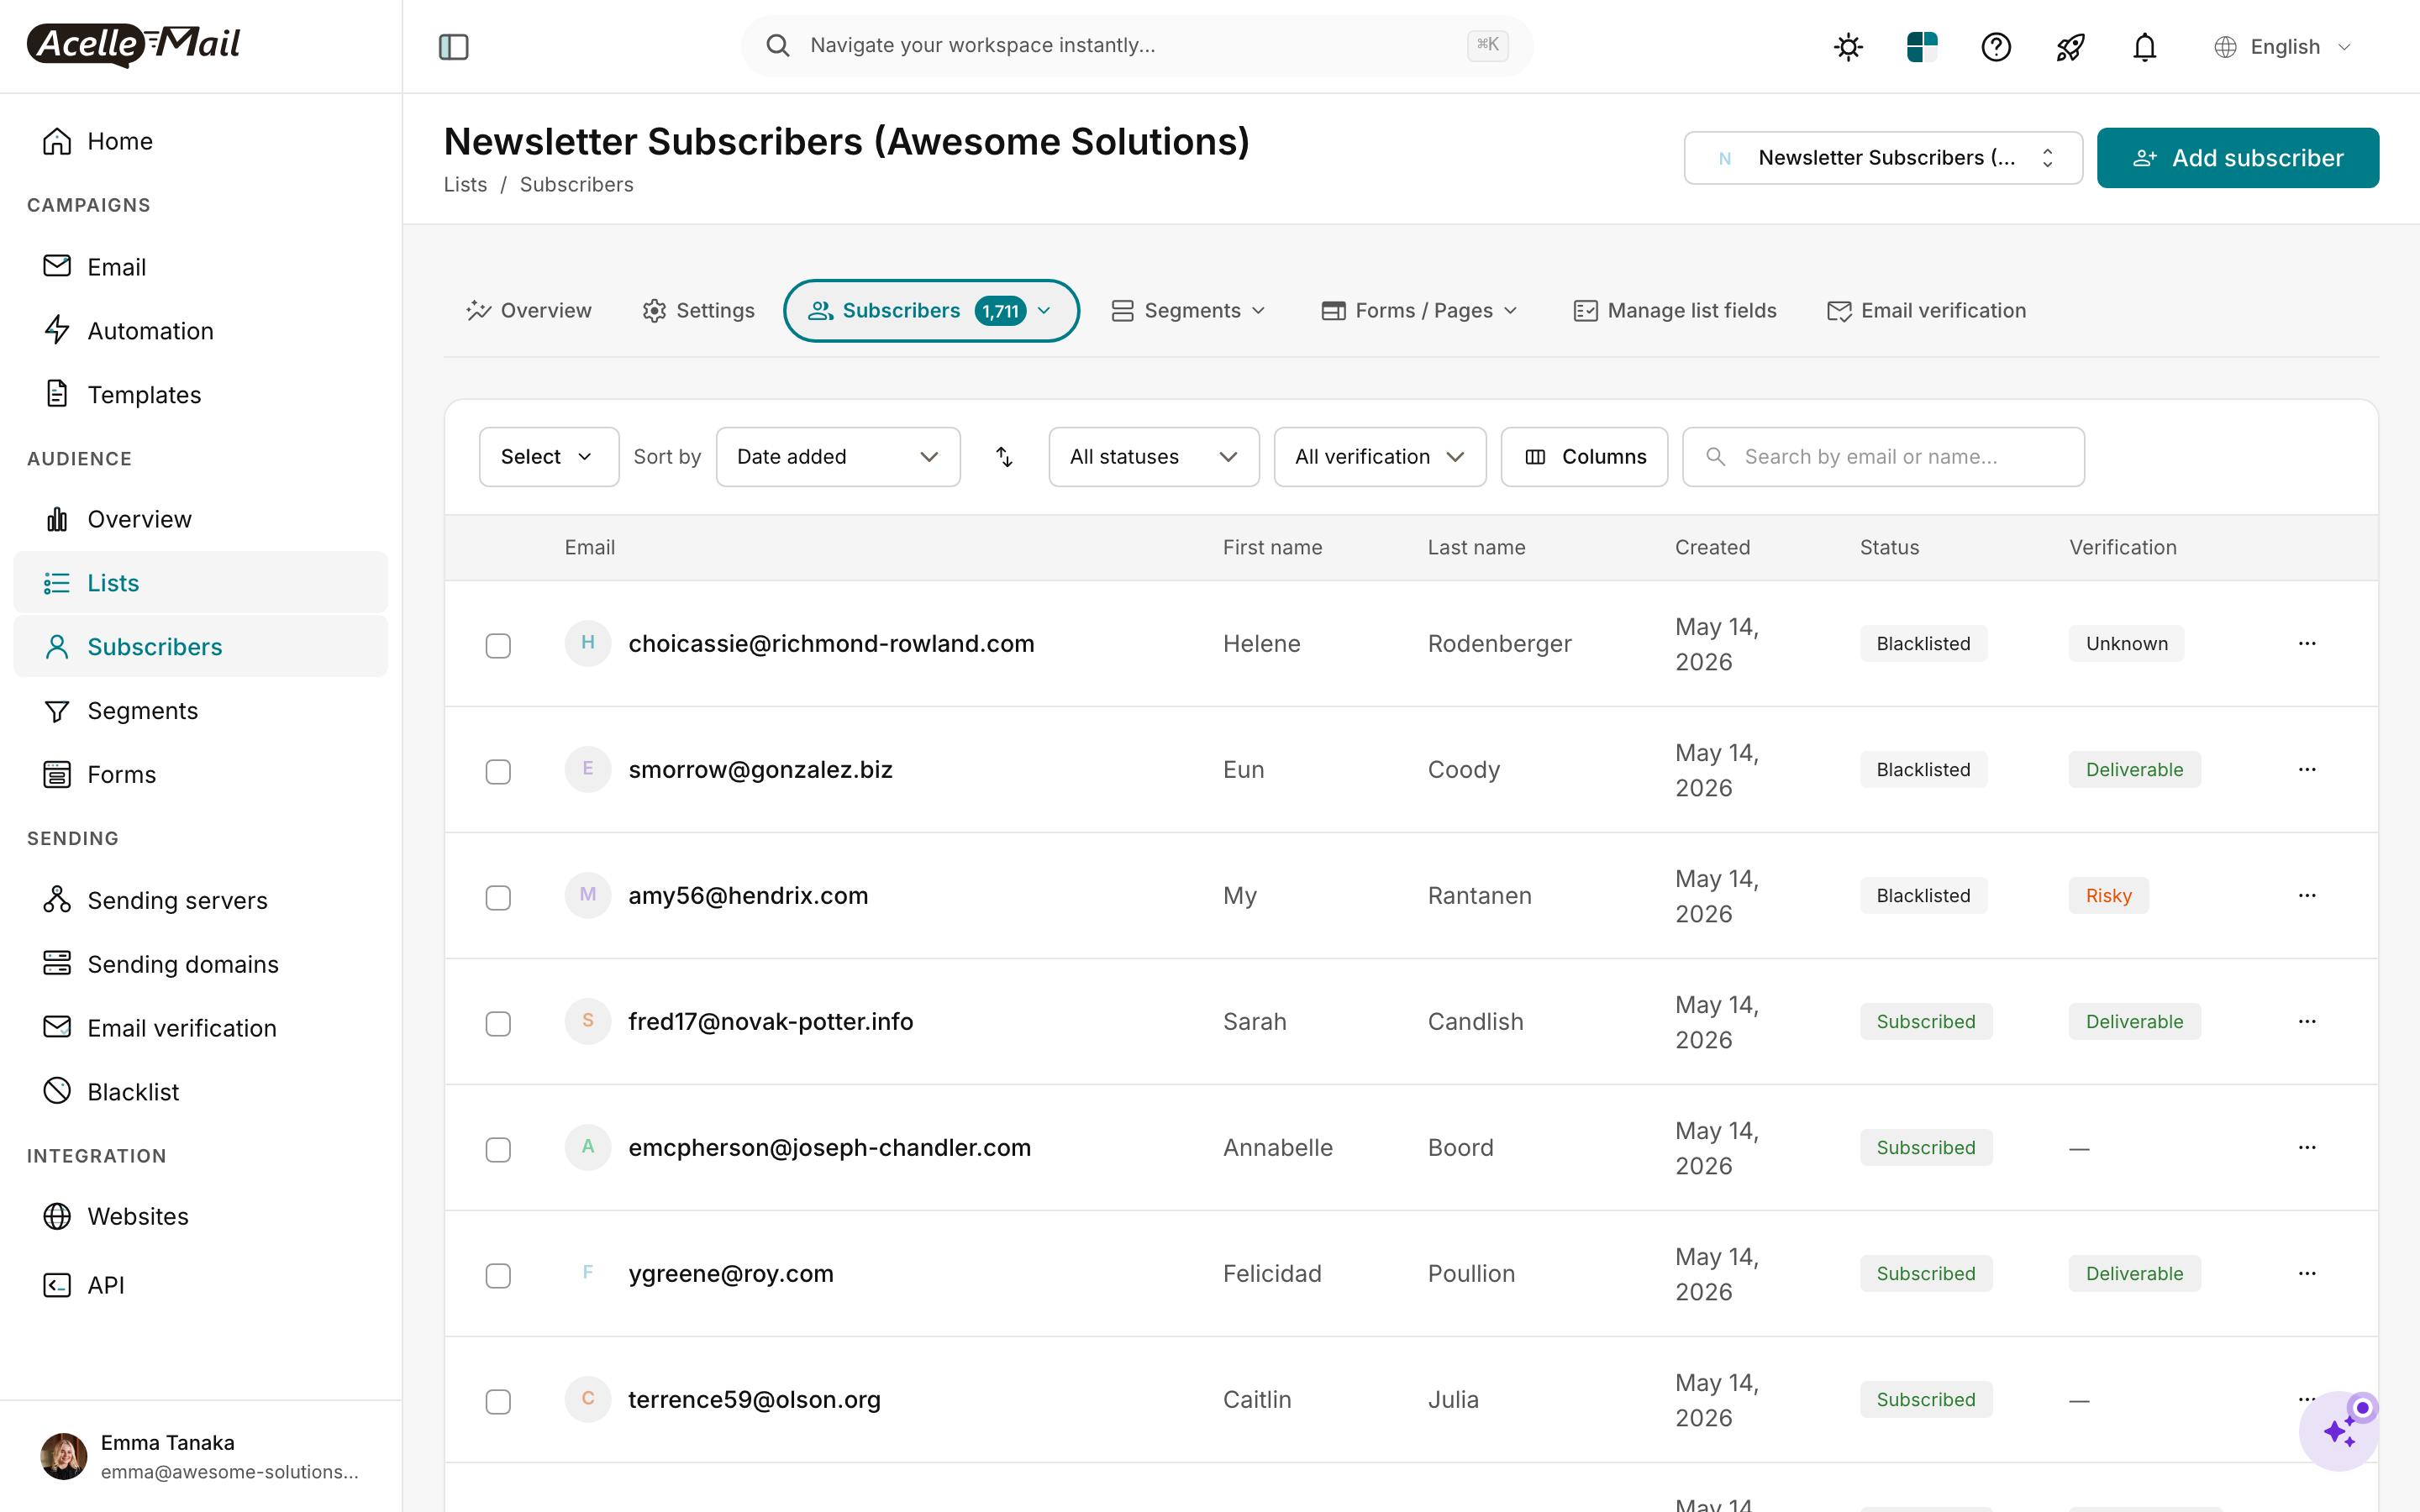The image size is (2420, 1512).
Task: Focus the workspace navigation search bar
Action: 1137,46
